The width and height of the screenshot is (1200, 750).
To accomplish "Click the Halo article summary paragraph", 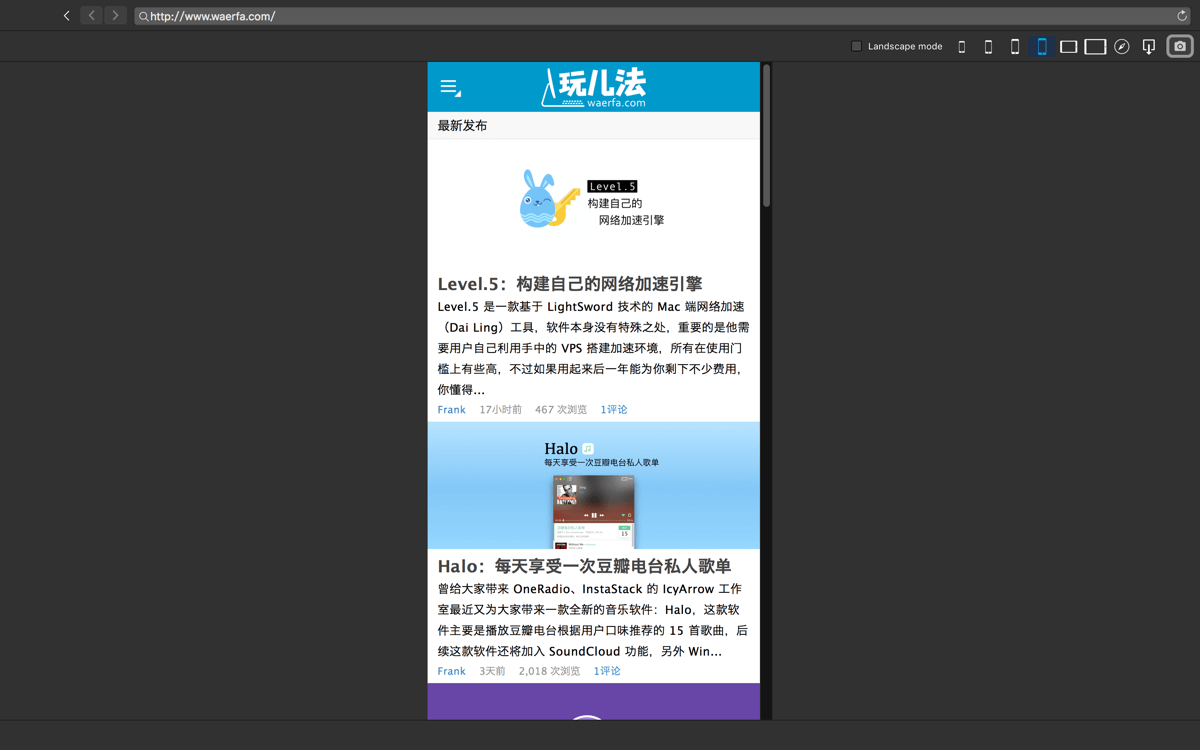I will (x=593, y=620).
